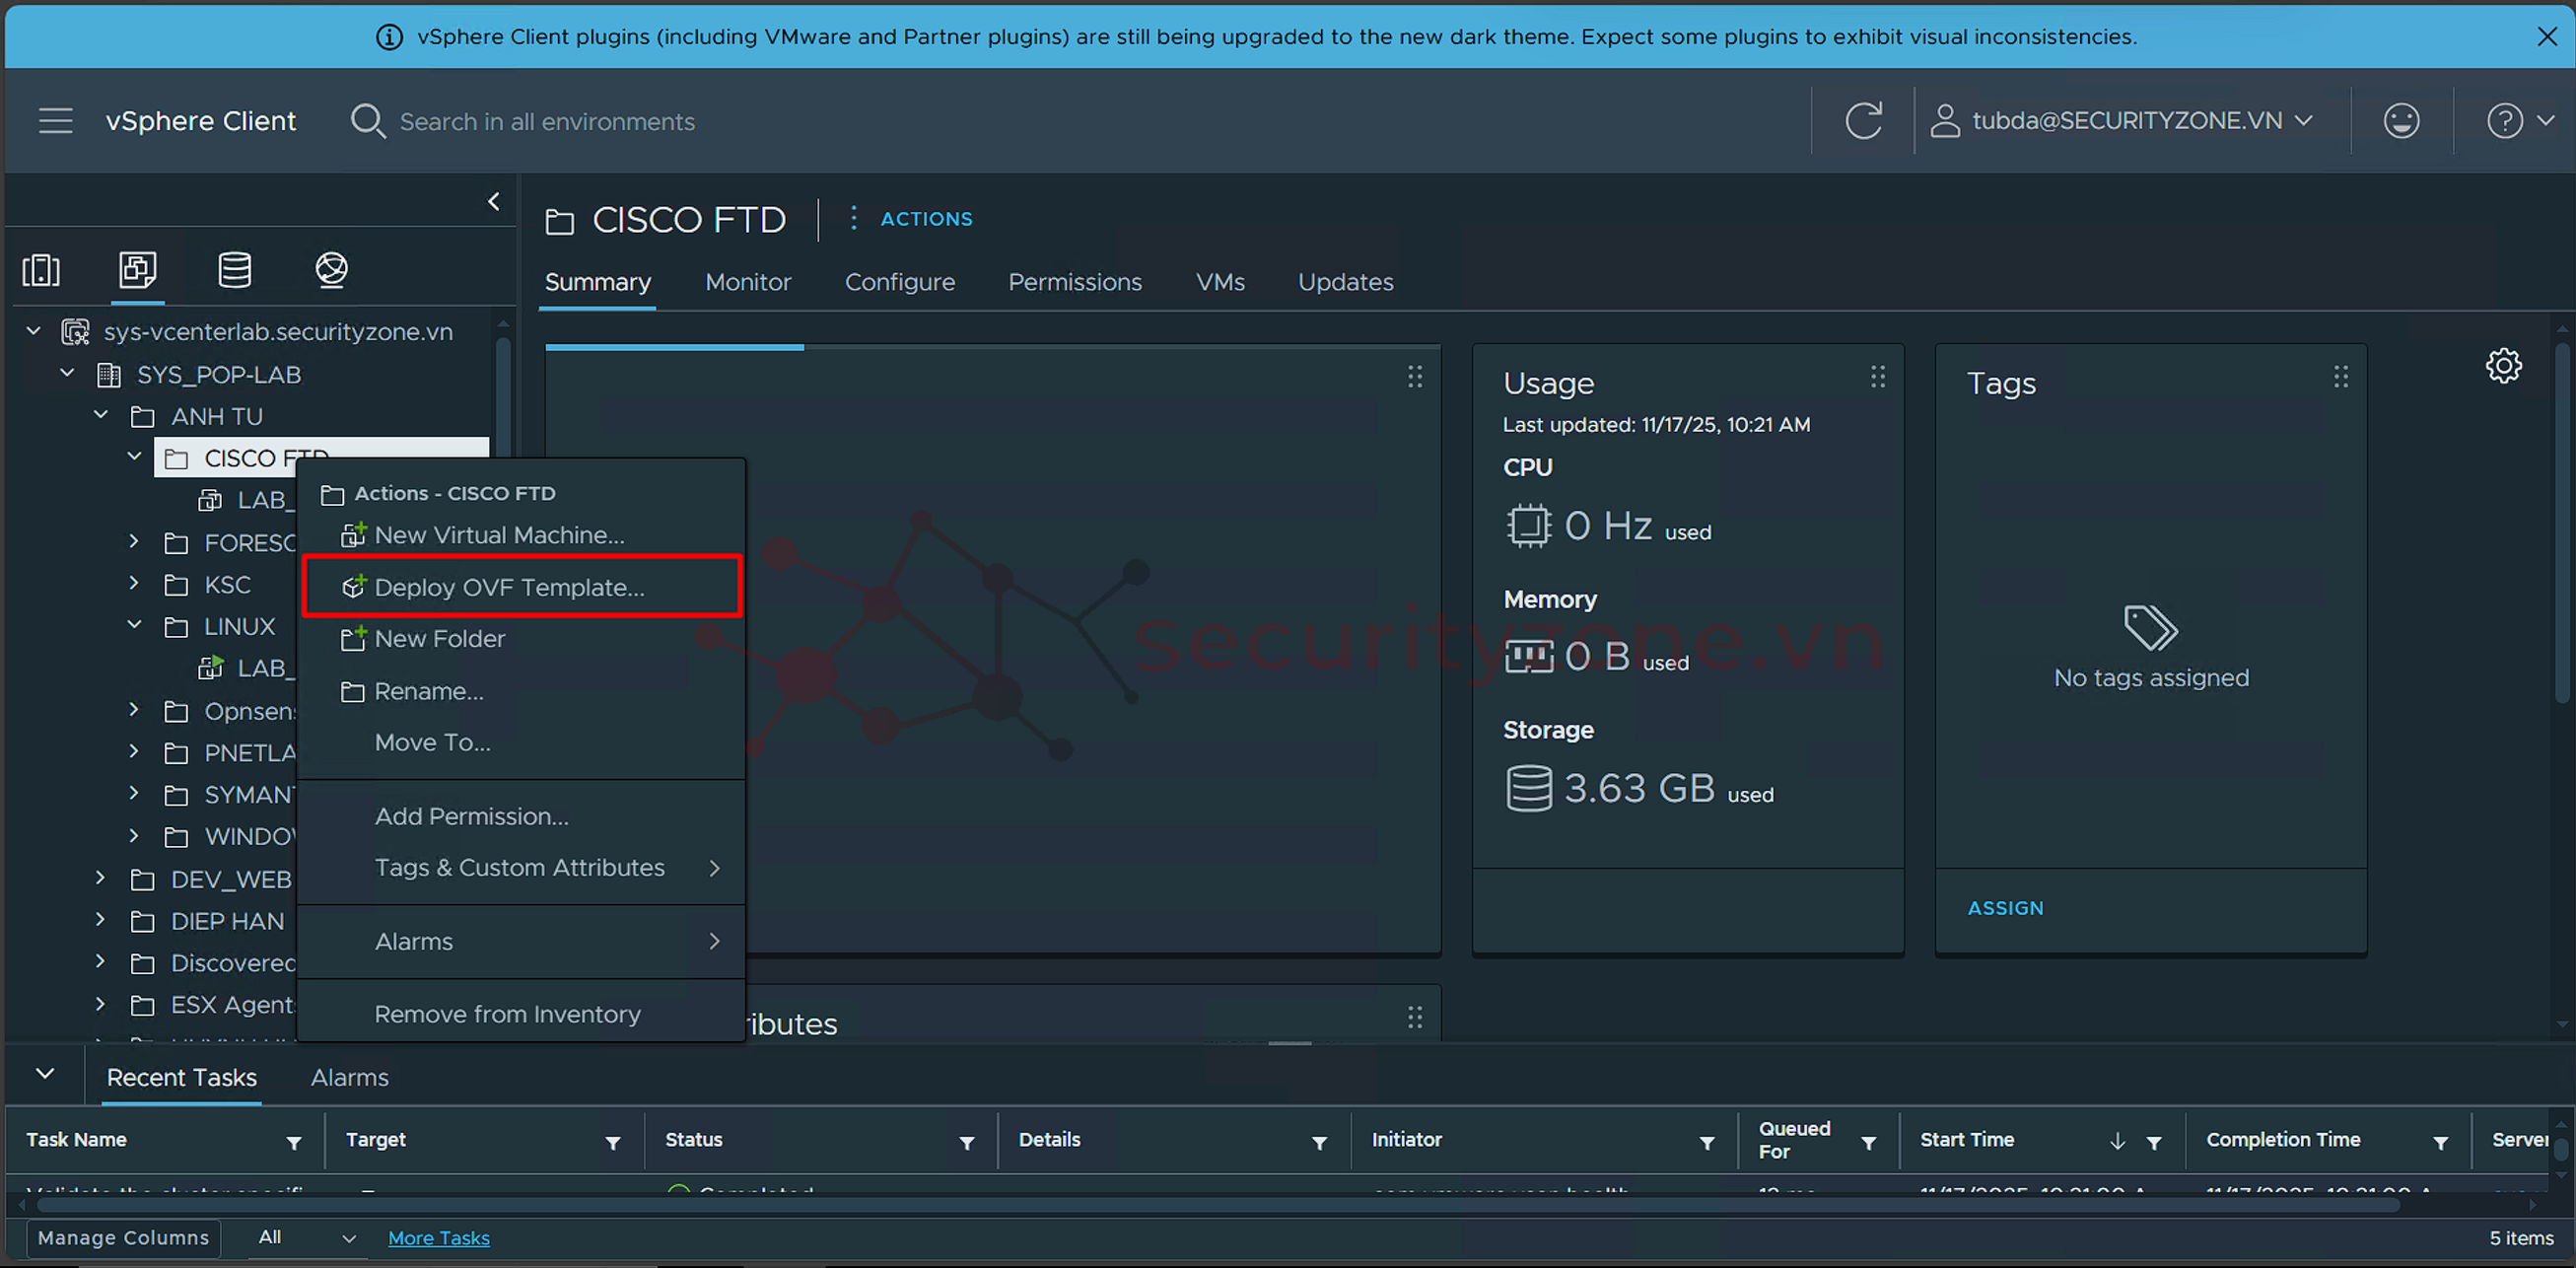The image size is (2576, 1268).
Task: Select Deploy OVF Template menu entry
Action: click(x=509, y=587)
